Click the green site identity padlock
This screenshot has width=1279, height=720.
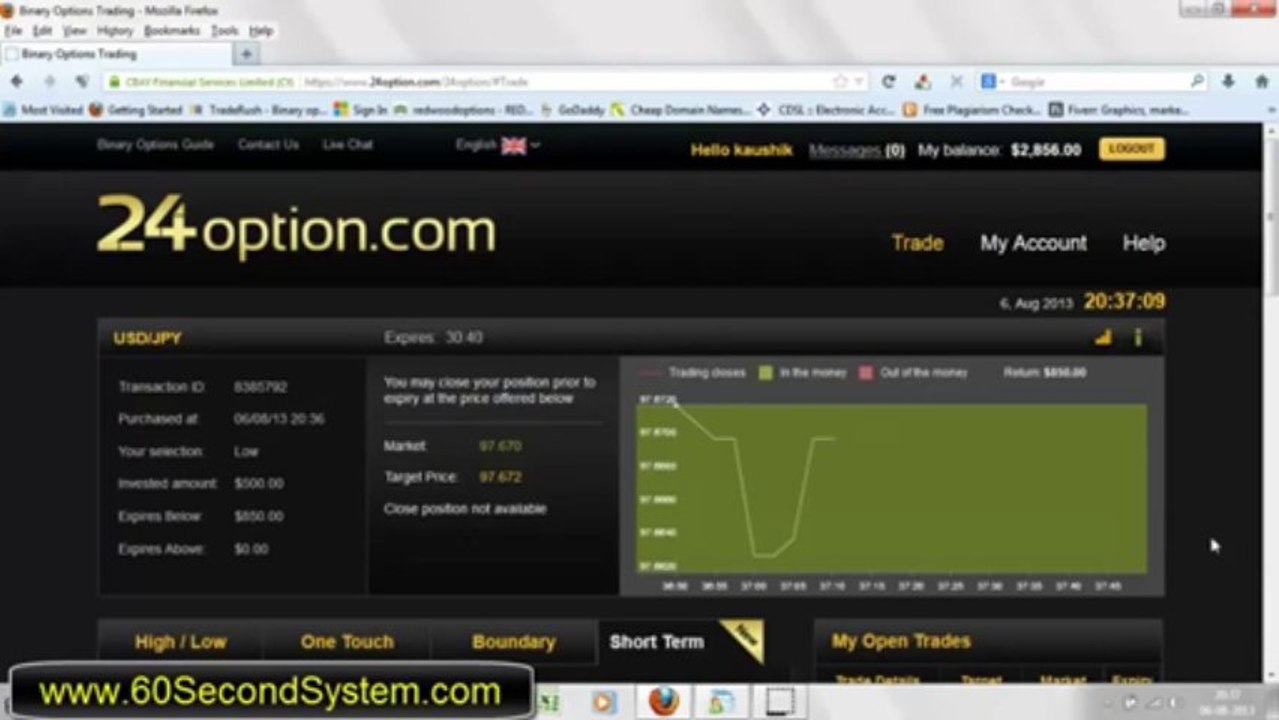click(x=114, y=82)
